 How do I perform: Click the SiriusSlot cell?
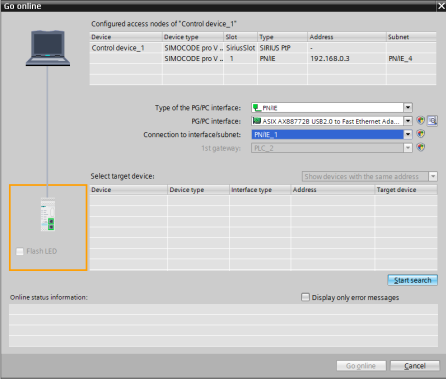(x=240, y=48)
